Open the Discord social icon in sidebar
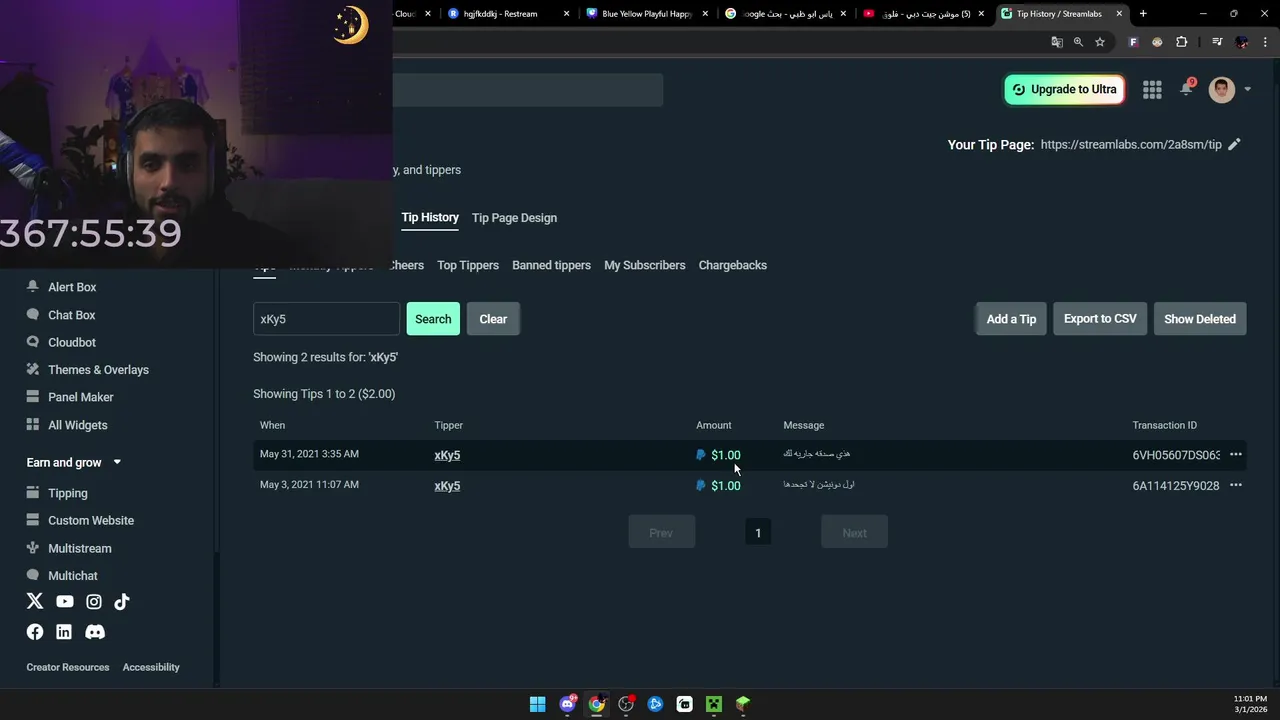 coord(95,632)
